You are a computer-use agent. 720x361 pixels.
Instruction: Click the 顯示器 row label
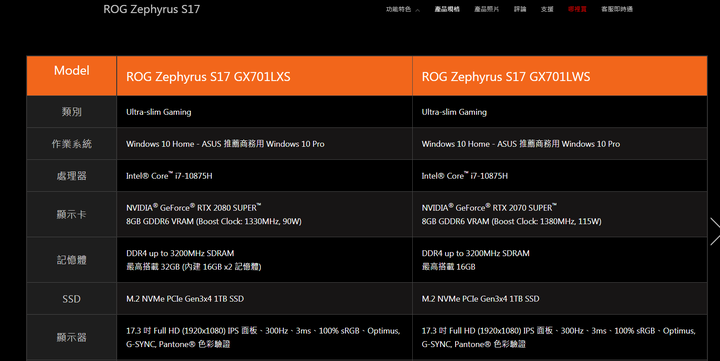click(x=72, y=338)
